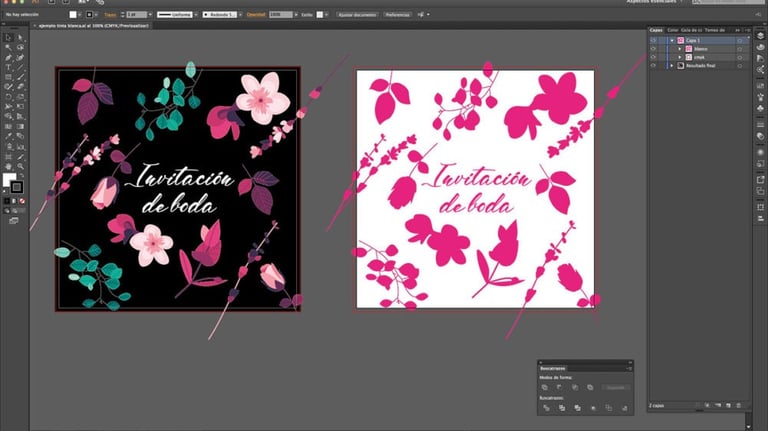Image resolution: width=768 pixels, height=431 pixels.
Task: Click the Opacidad percentage field
Action: point(281,16)
